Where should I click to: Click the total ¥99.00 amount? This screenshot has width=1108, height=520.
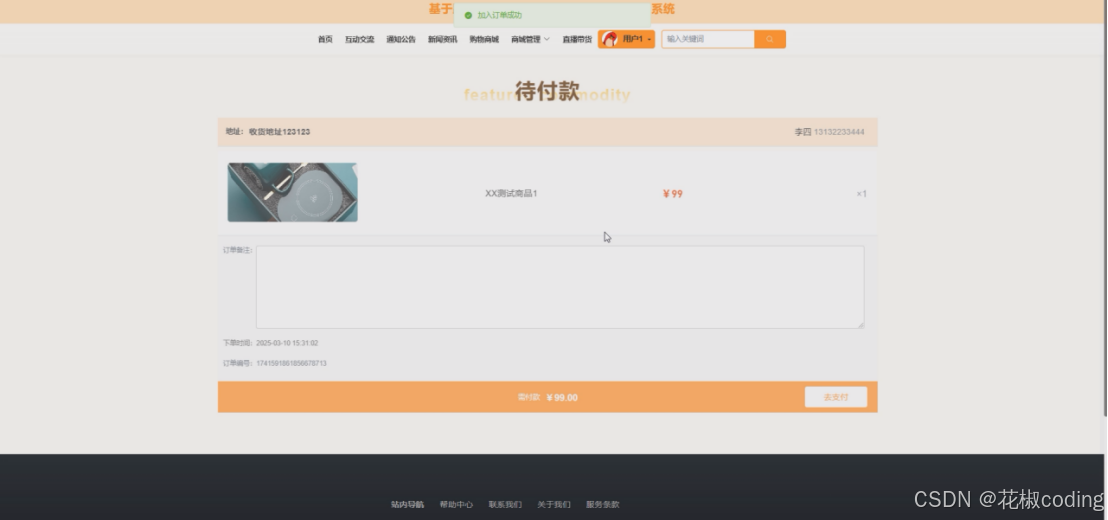(562, 398)
